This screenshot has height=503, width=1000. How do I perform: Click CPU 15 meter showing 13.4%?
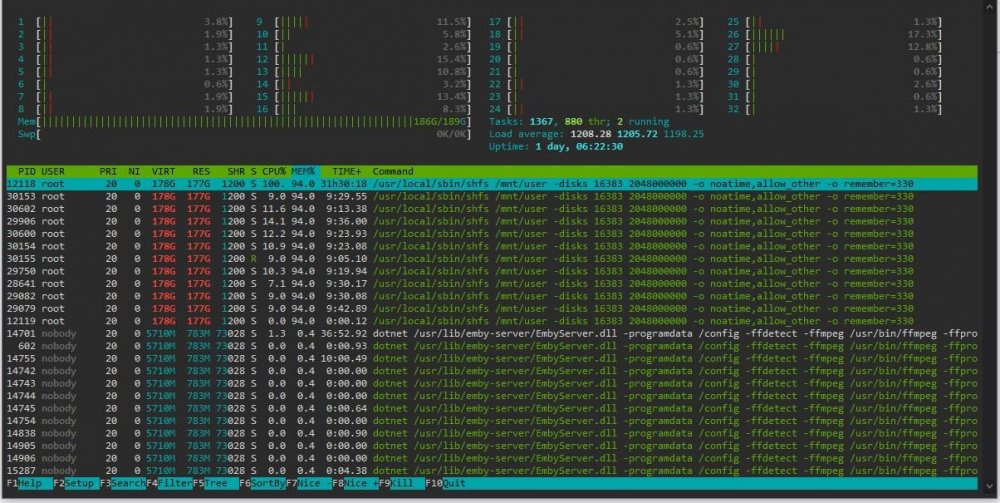coord(364,97)
